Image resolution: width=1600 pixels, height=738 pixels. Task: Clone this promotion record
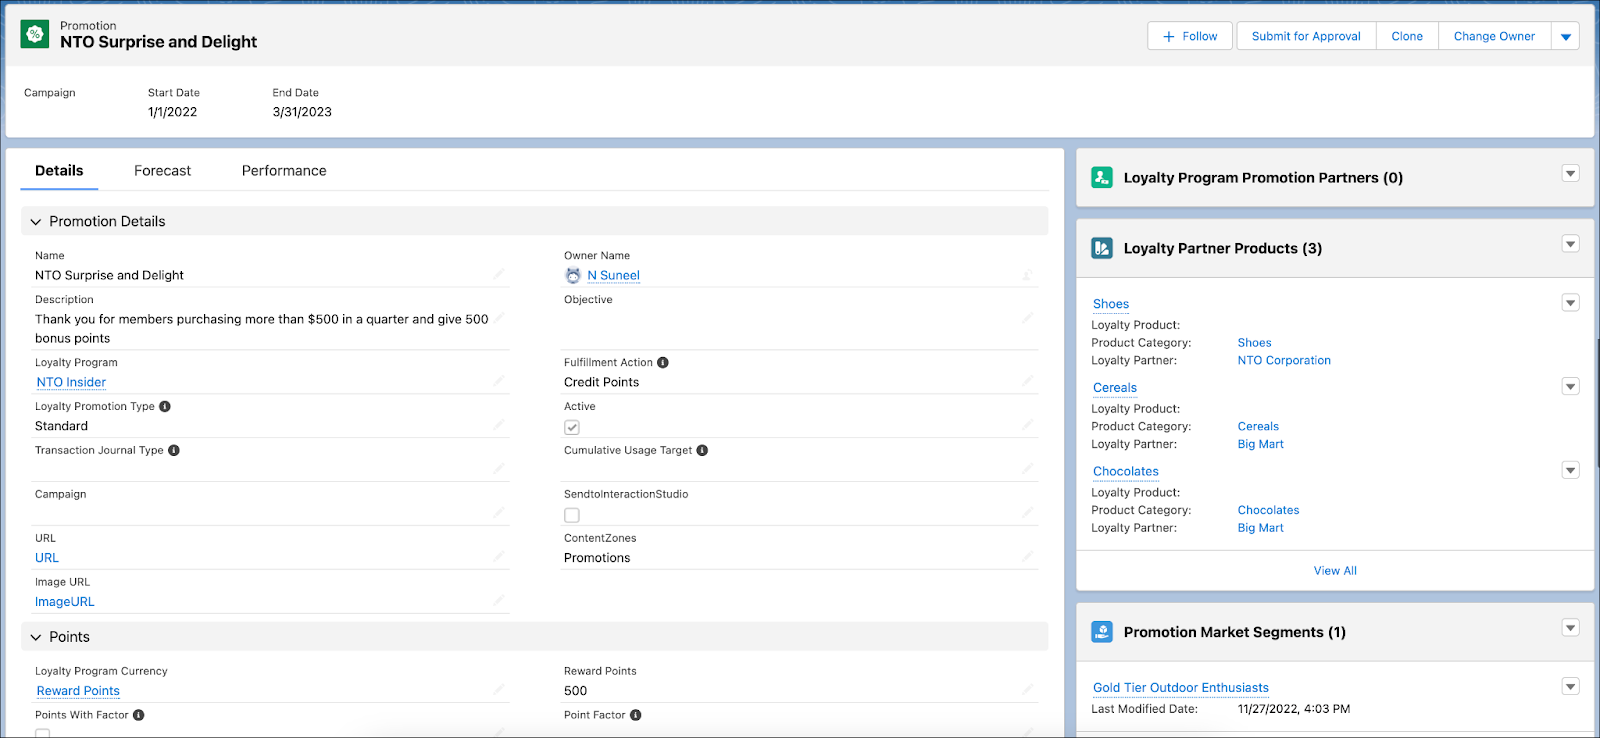(x=1407, y=36)
